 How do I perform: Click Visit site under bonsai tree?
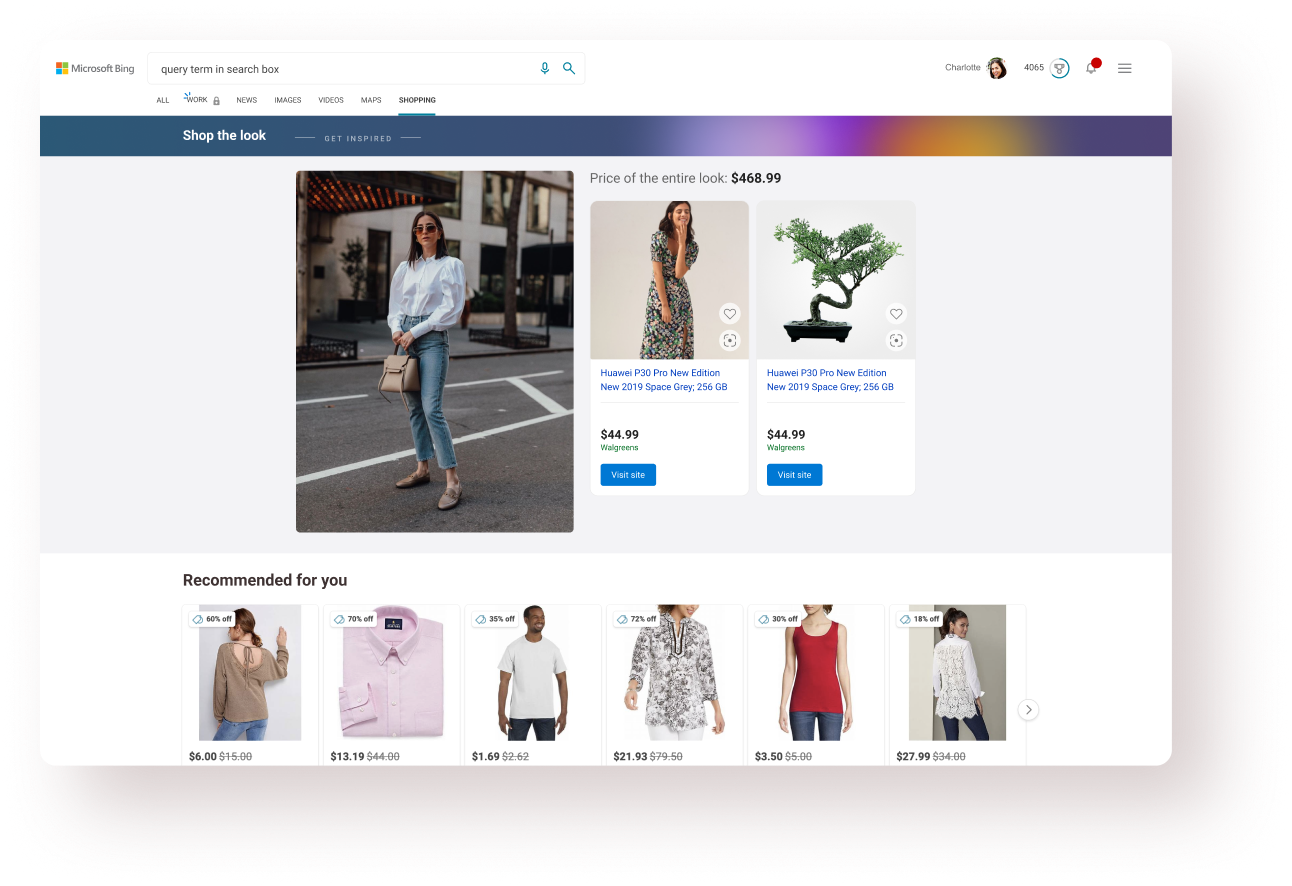point(794,475)
